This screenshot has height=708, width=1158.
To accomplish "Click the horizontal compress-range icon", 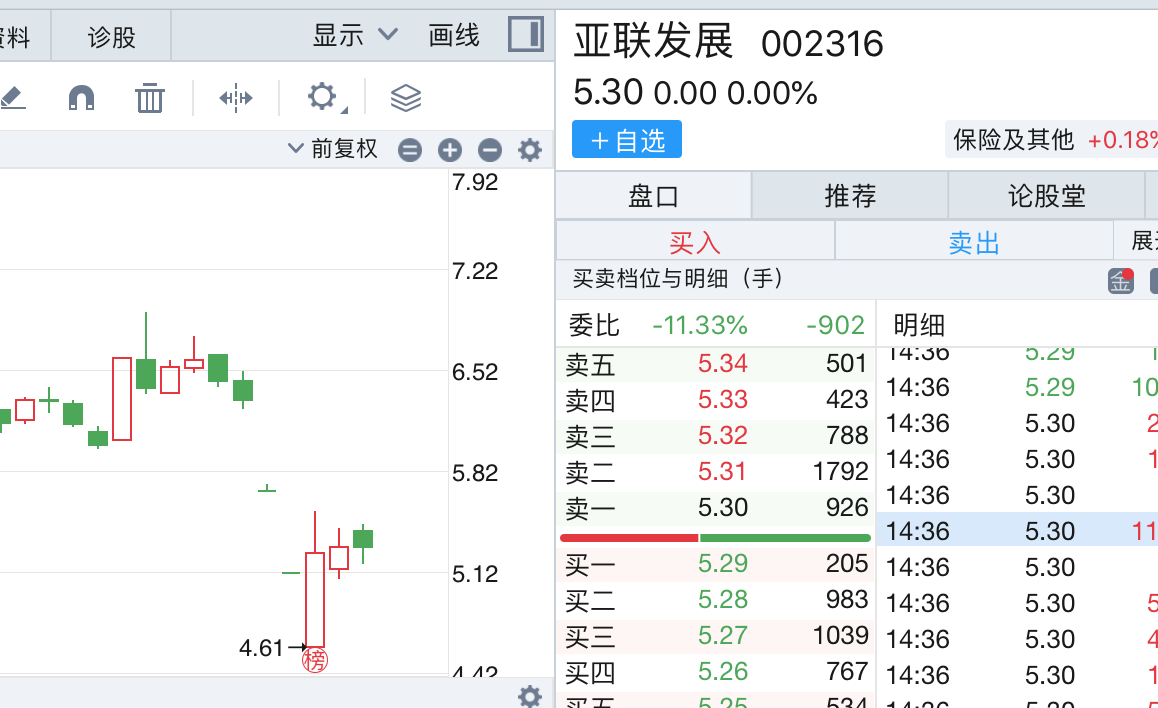I will pos(236,97).
